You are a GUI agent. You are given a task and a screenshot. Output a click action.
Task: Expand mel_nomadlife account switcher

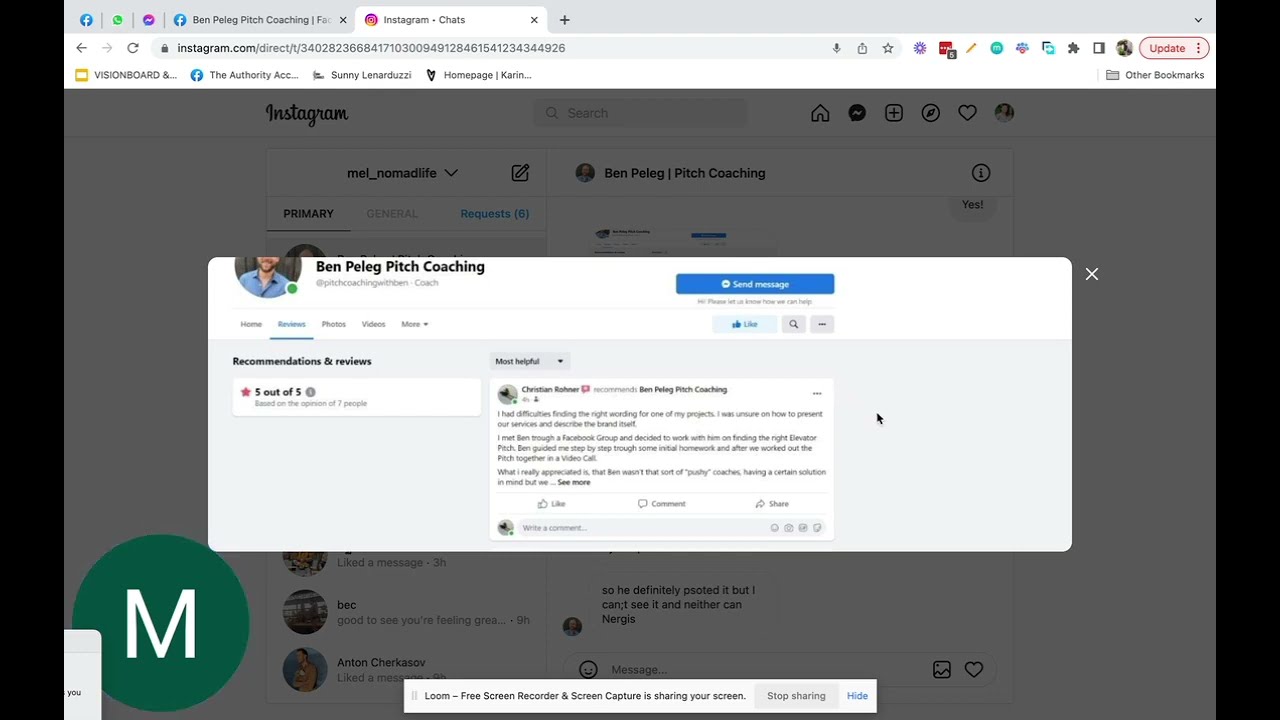pyautogui.click(x=402, y=173)
